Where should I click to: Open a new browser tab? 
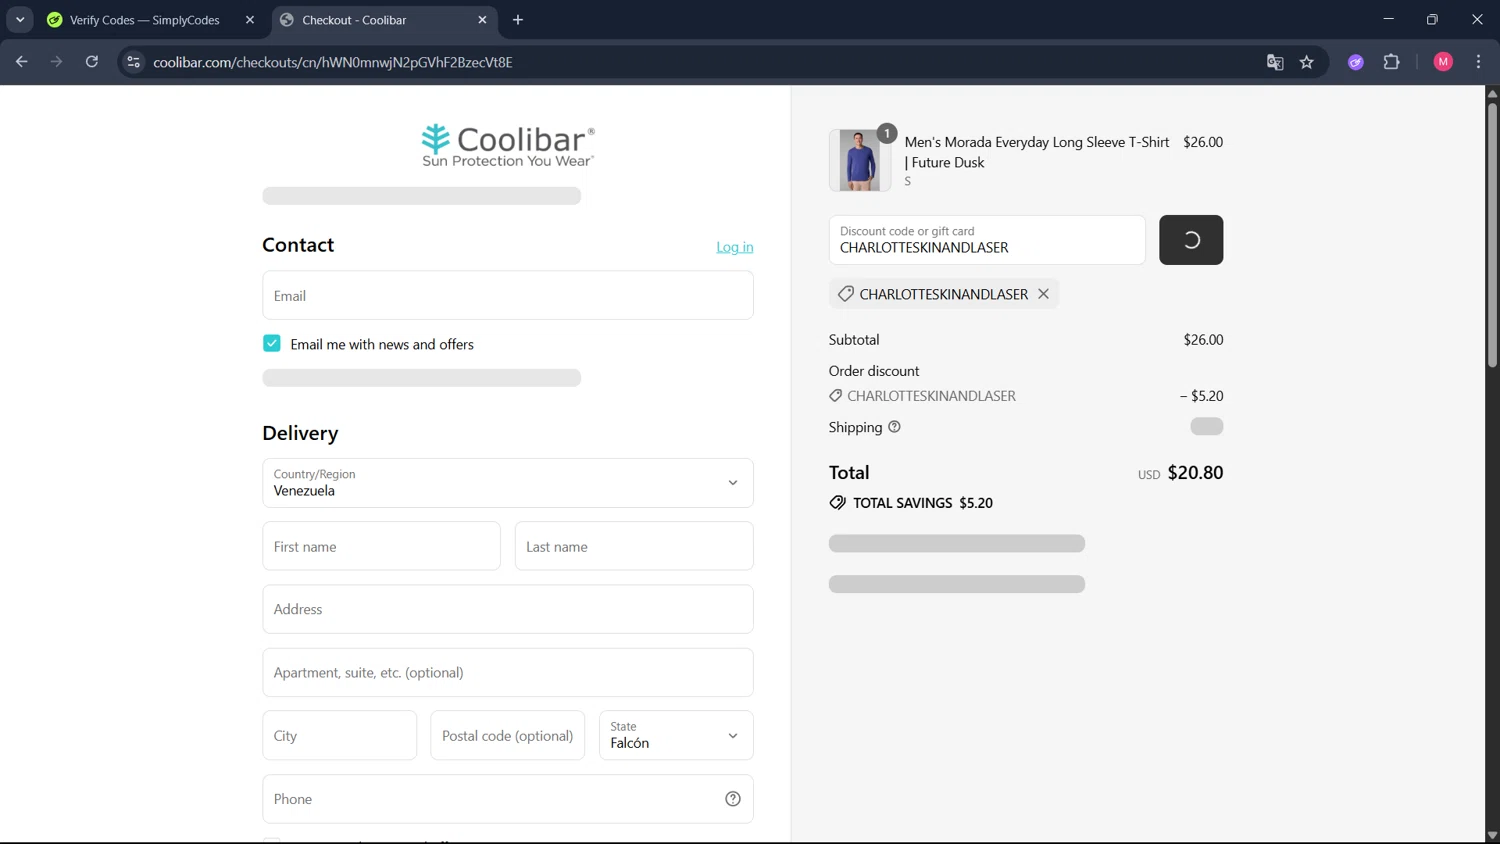pyautogui.click(x=518, y=20)
